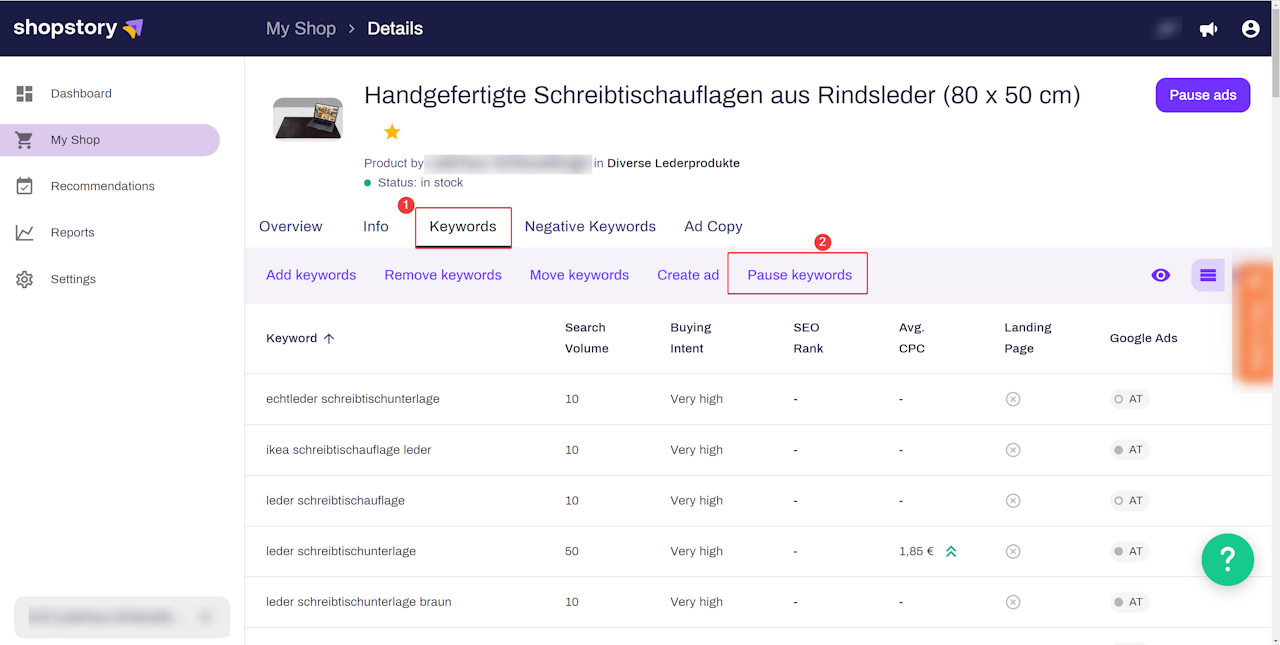The height and width of the screenshot is (645, 1280).
Task: Expand the account selector at sidebar bottom
Action: point(205,618)
